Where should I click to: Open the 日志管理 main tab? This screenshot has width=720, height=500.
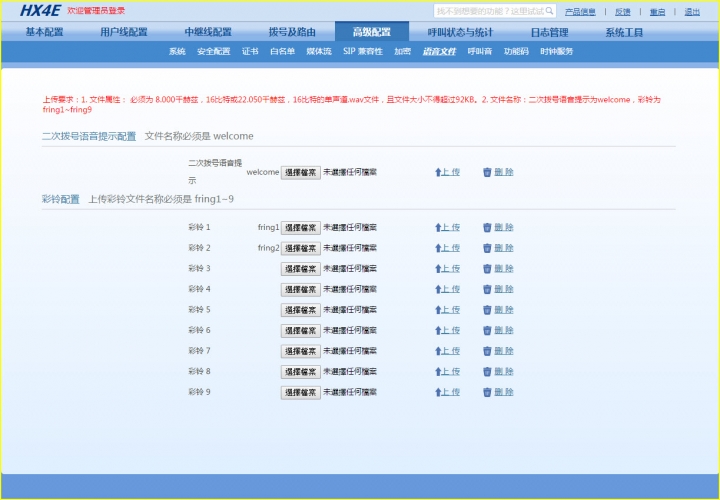(550, 32)
